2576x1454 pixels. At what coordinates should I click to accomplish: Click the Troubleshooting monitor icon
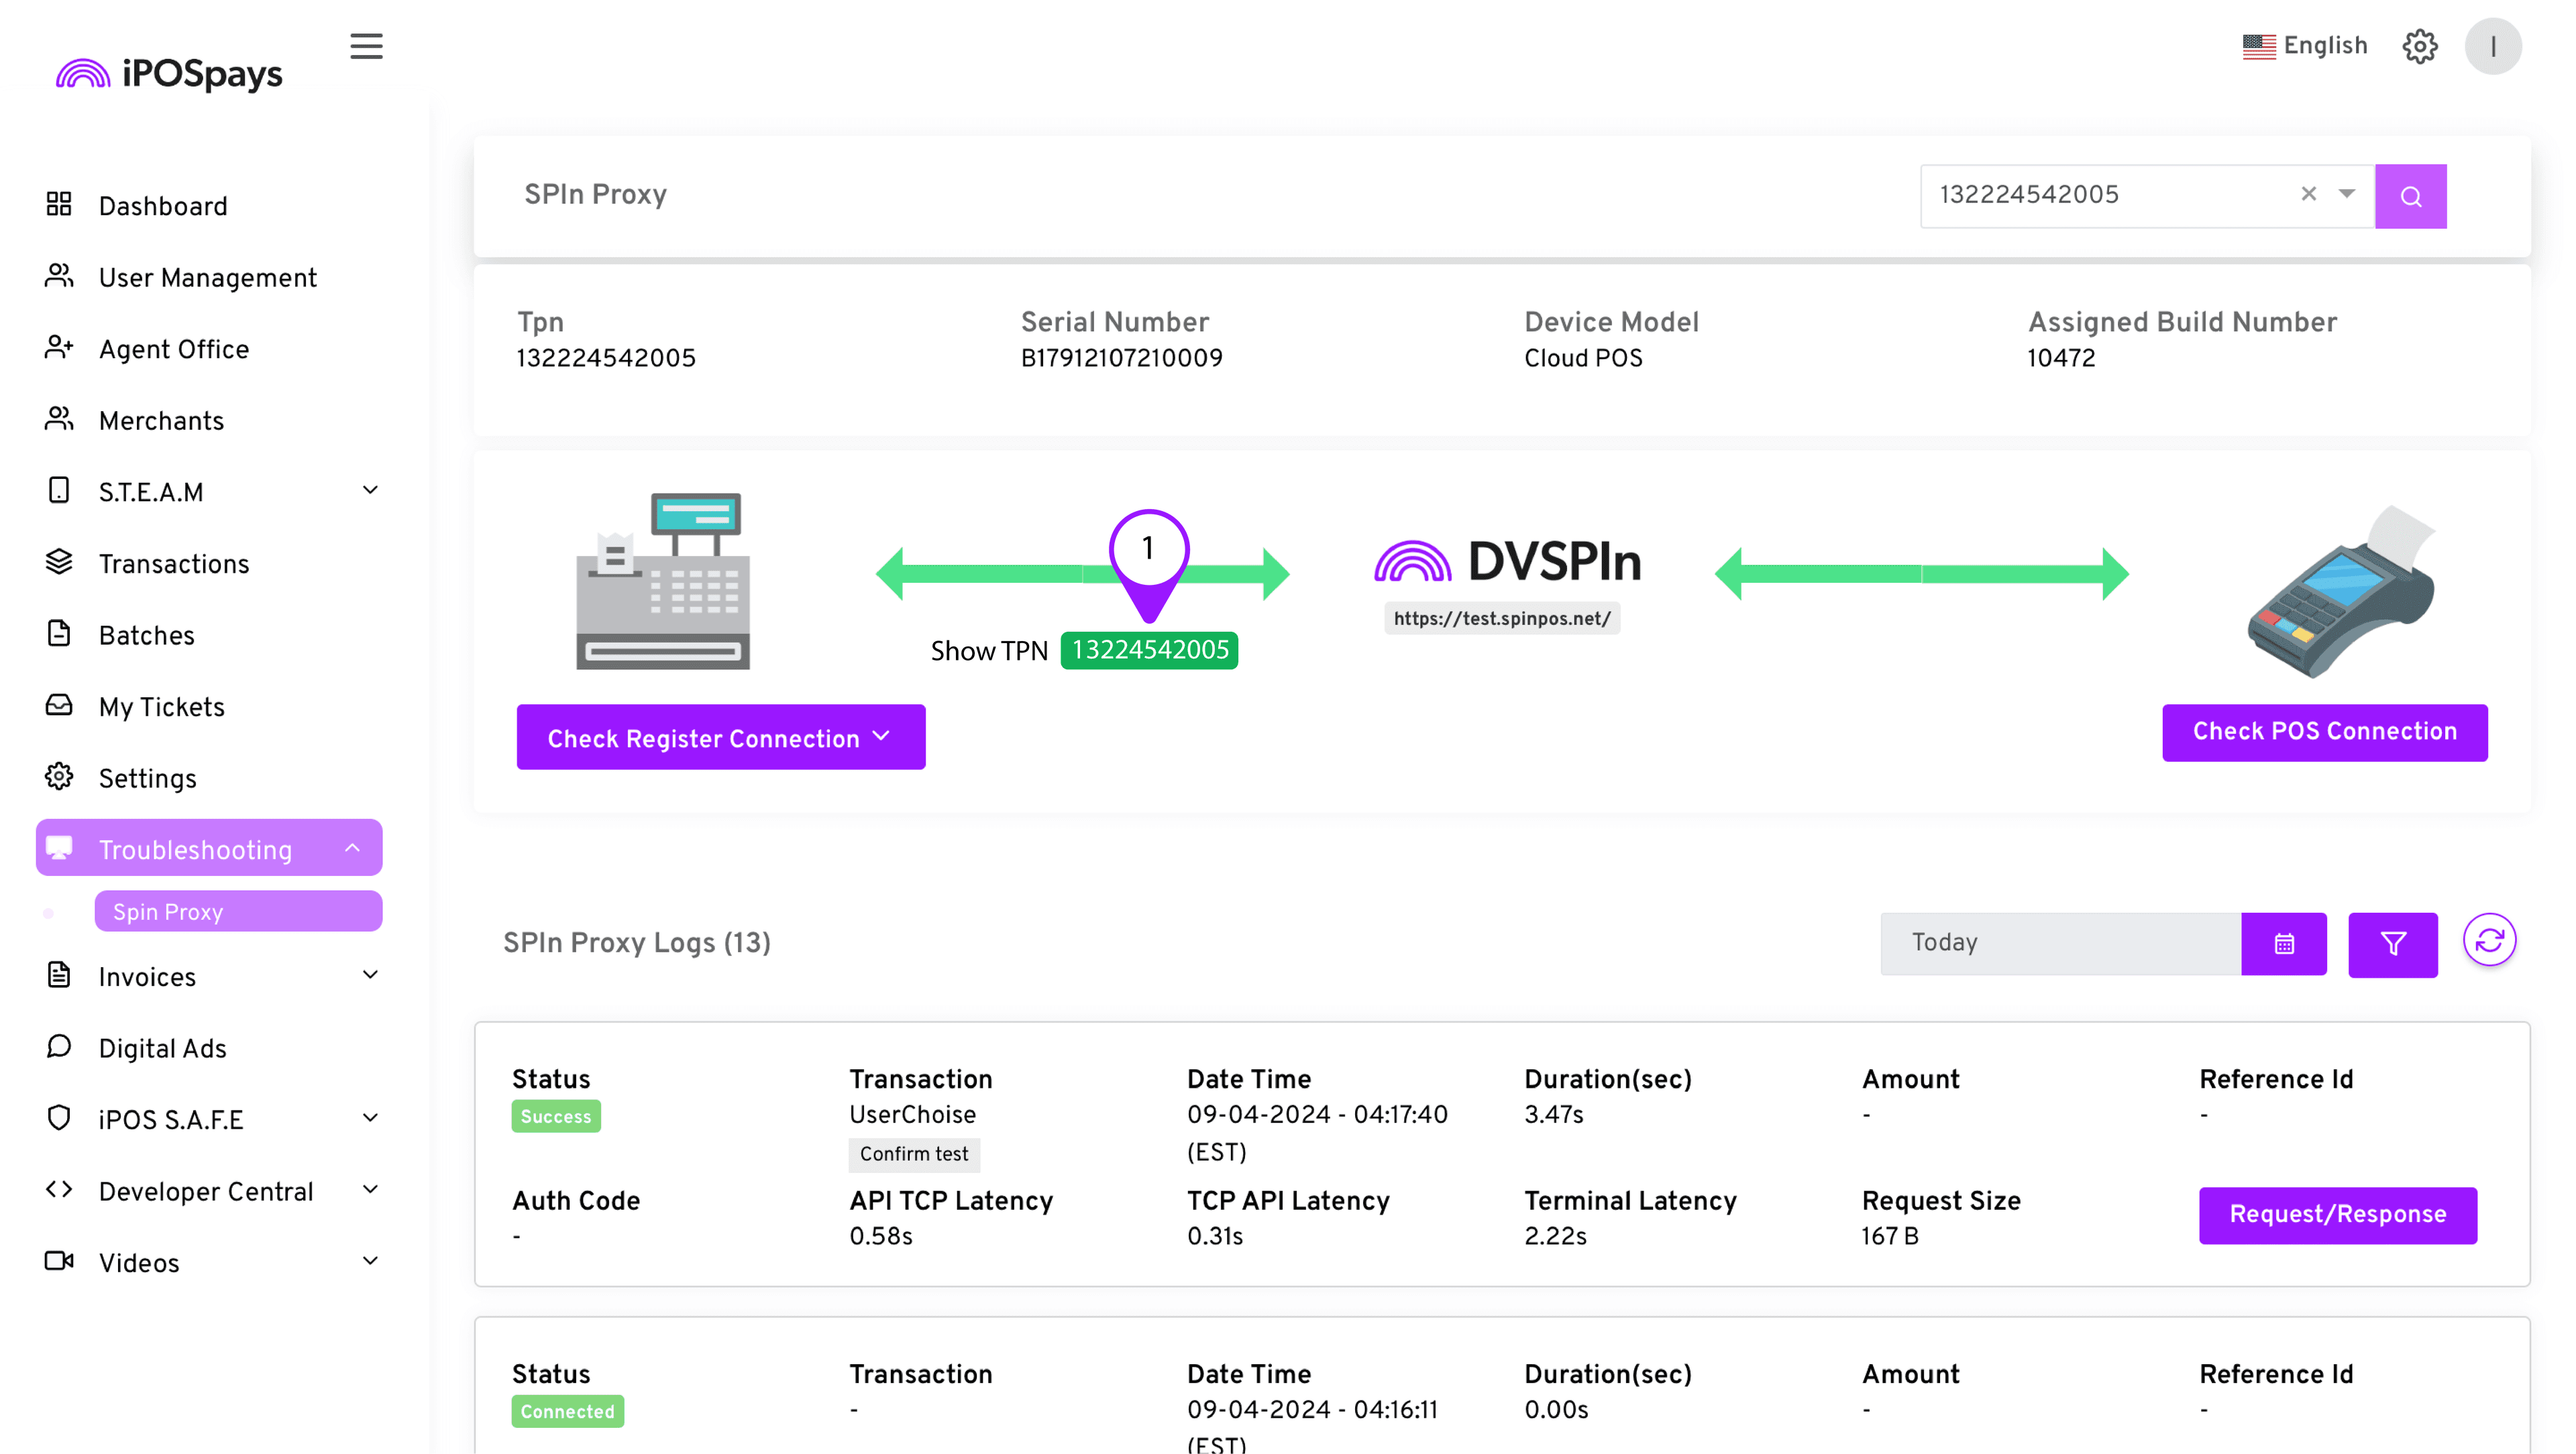coord(59,848)
